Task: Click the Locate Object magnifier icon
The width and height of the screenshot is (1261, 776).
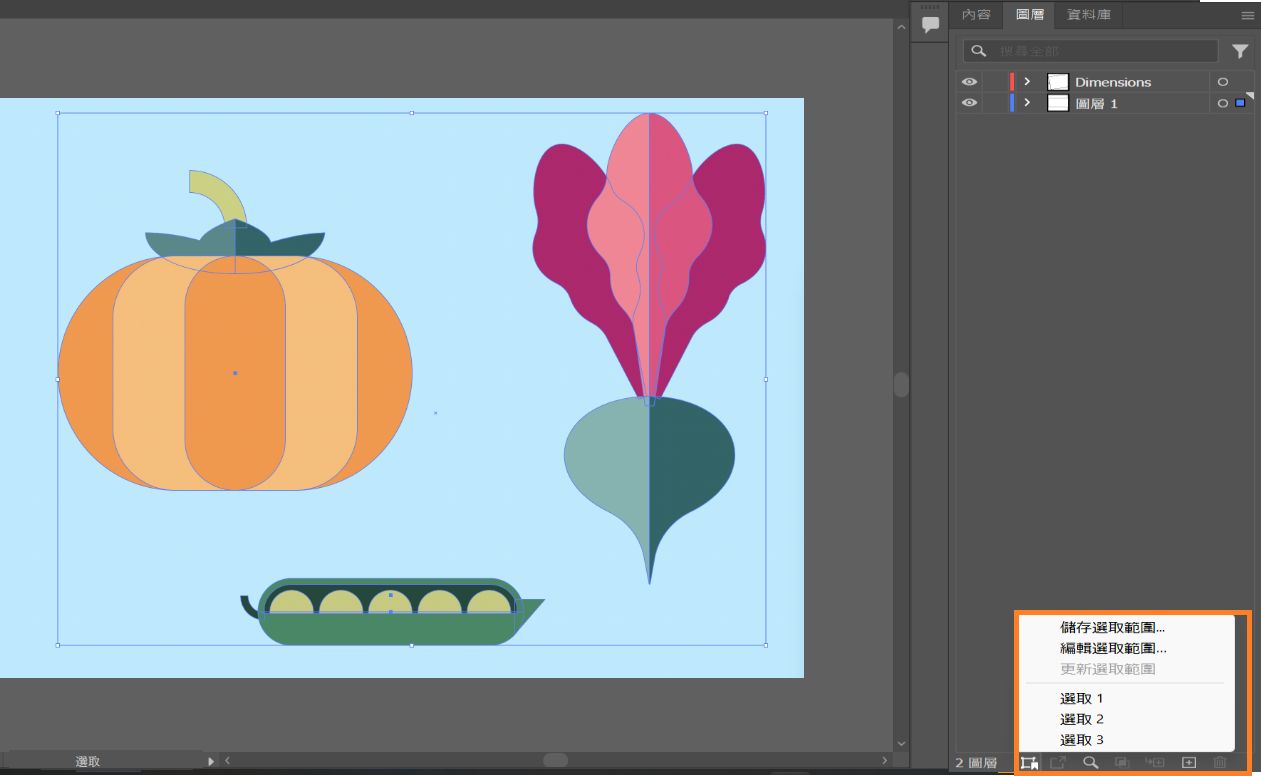Action: [x=1091, y=763]
